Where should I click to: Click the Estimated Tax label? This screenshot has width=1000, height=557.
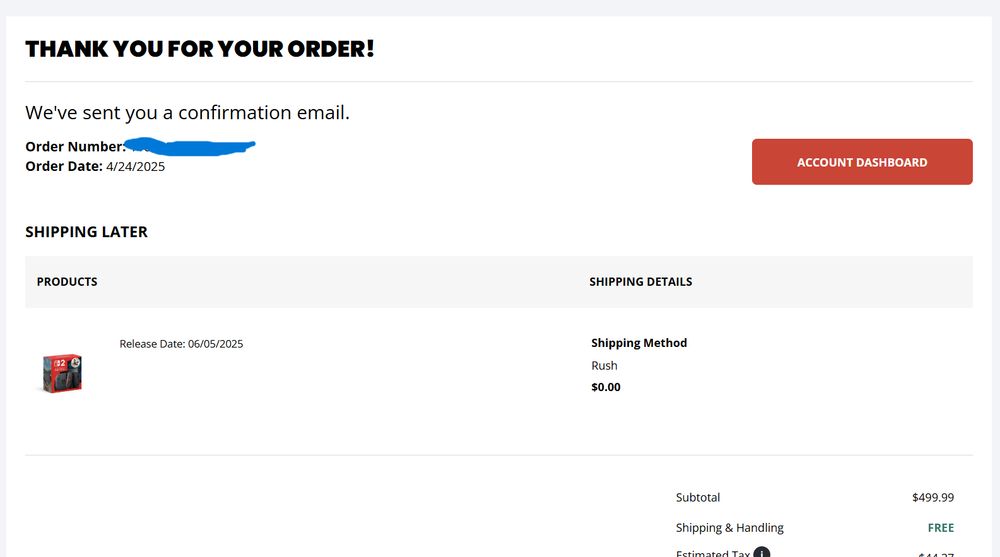712,553
